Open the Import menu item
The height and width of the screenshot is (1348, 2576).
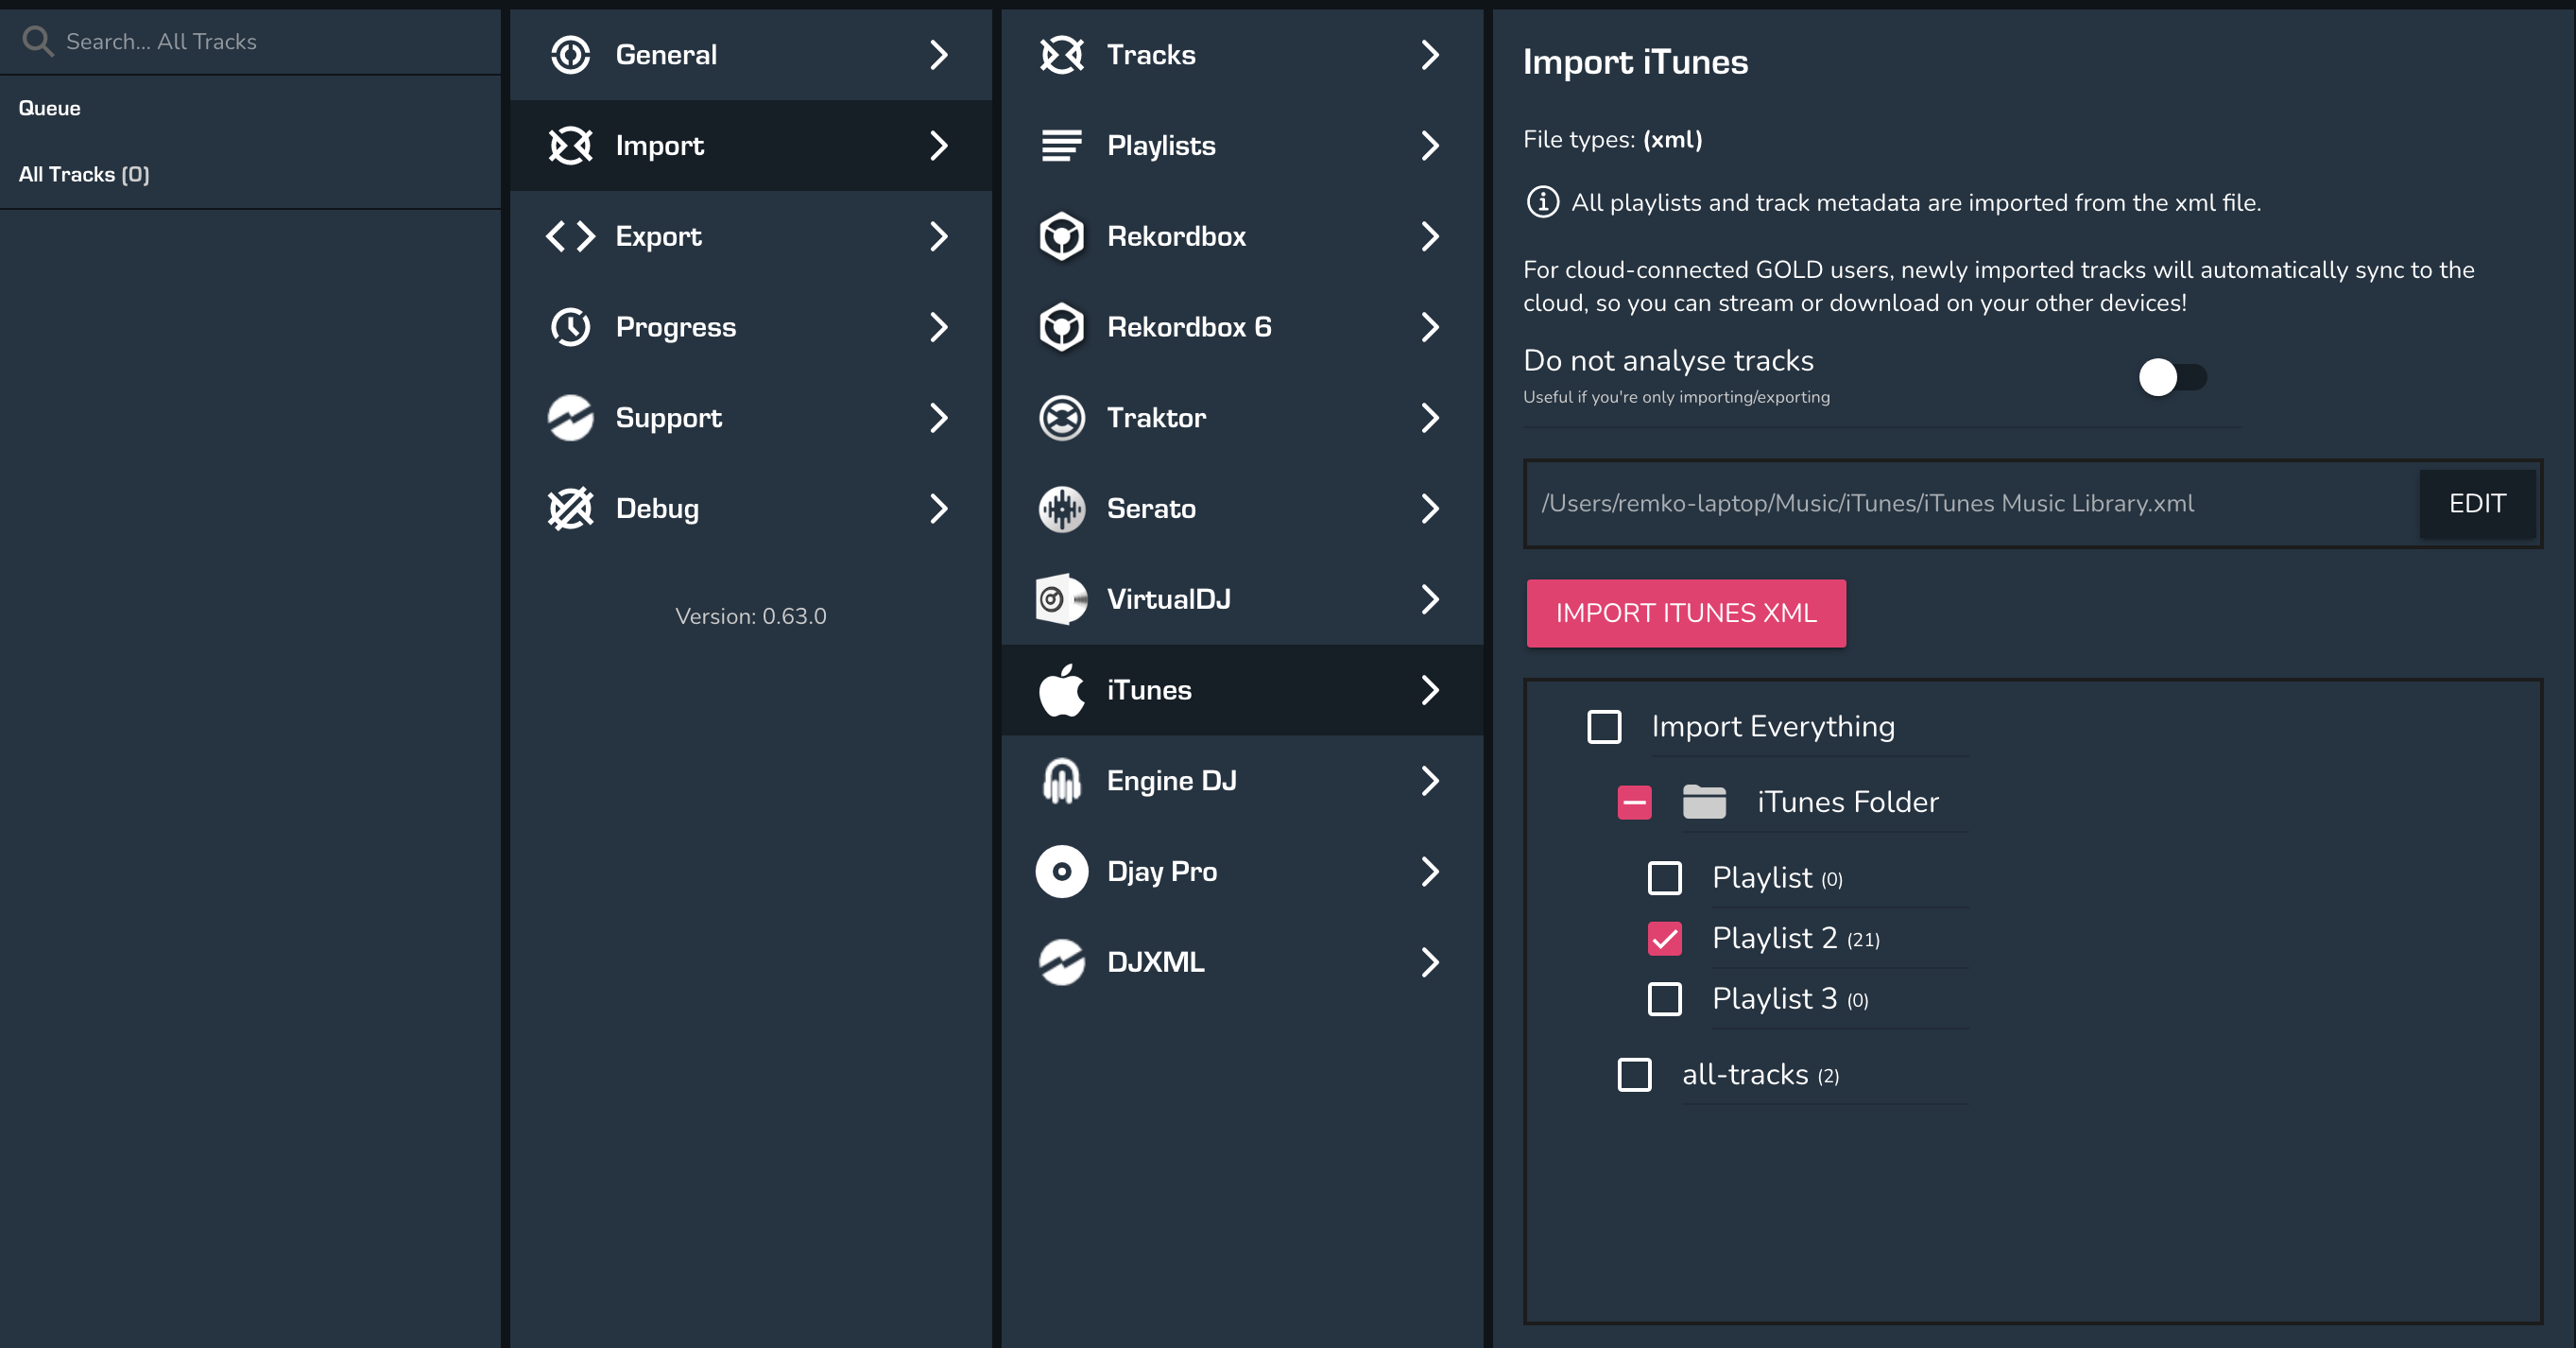[751, 146]
